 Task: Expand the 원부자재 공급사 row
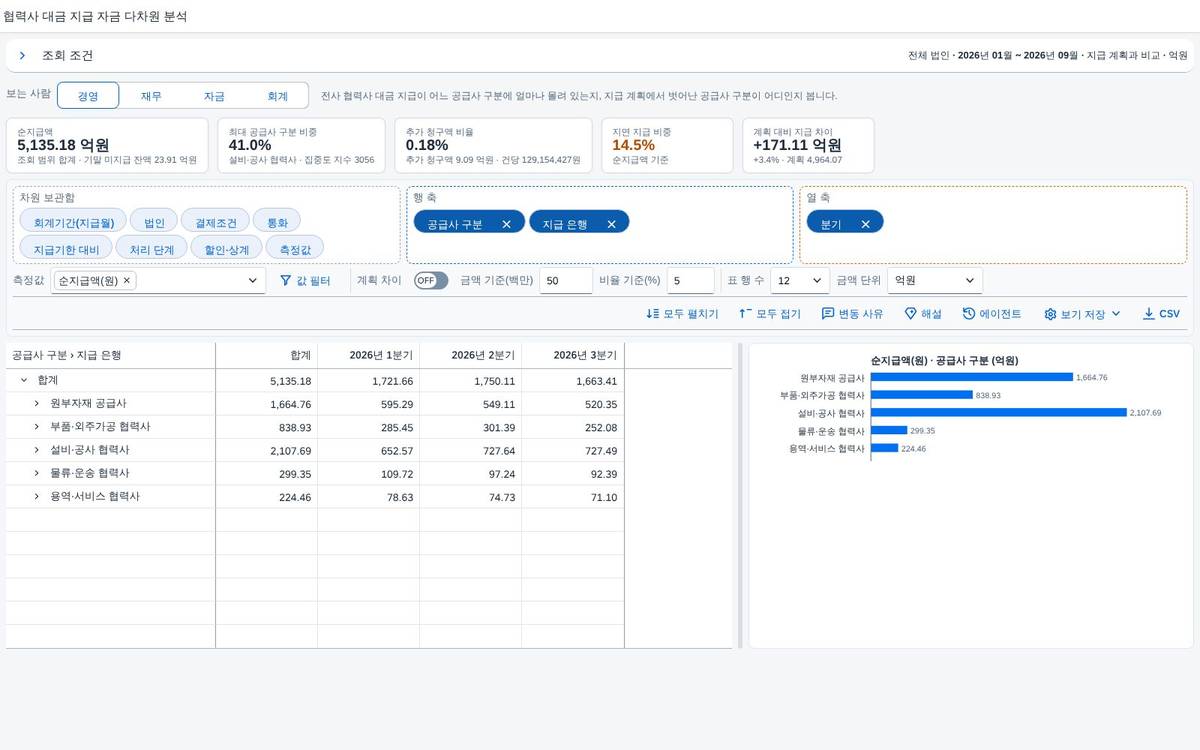37,404
